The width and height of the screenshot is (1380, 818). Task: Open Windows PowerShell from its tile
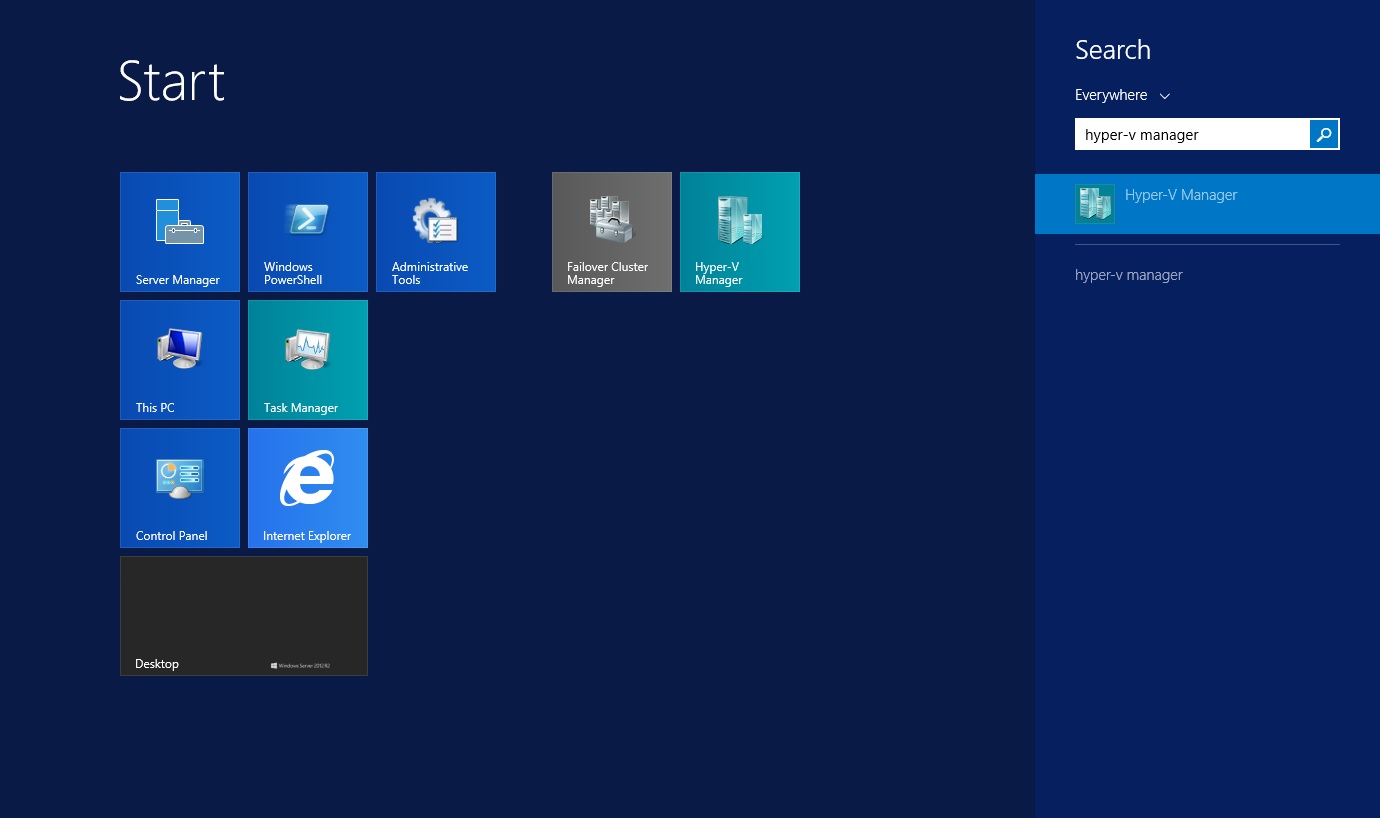pyautogui.click(x=307, y=231)
